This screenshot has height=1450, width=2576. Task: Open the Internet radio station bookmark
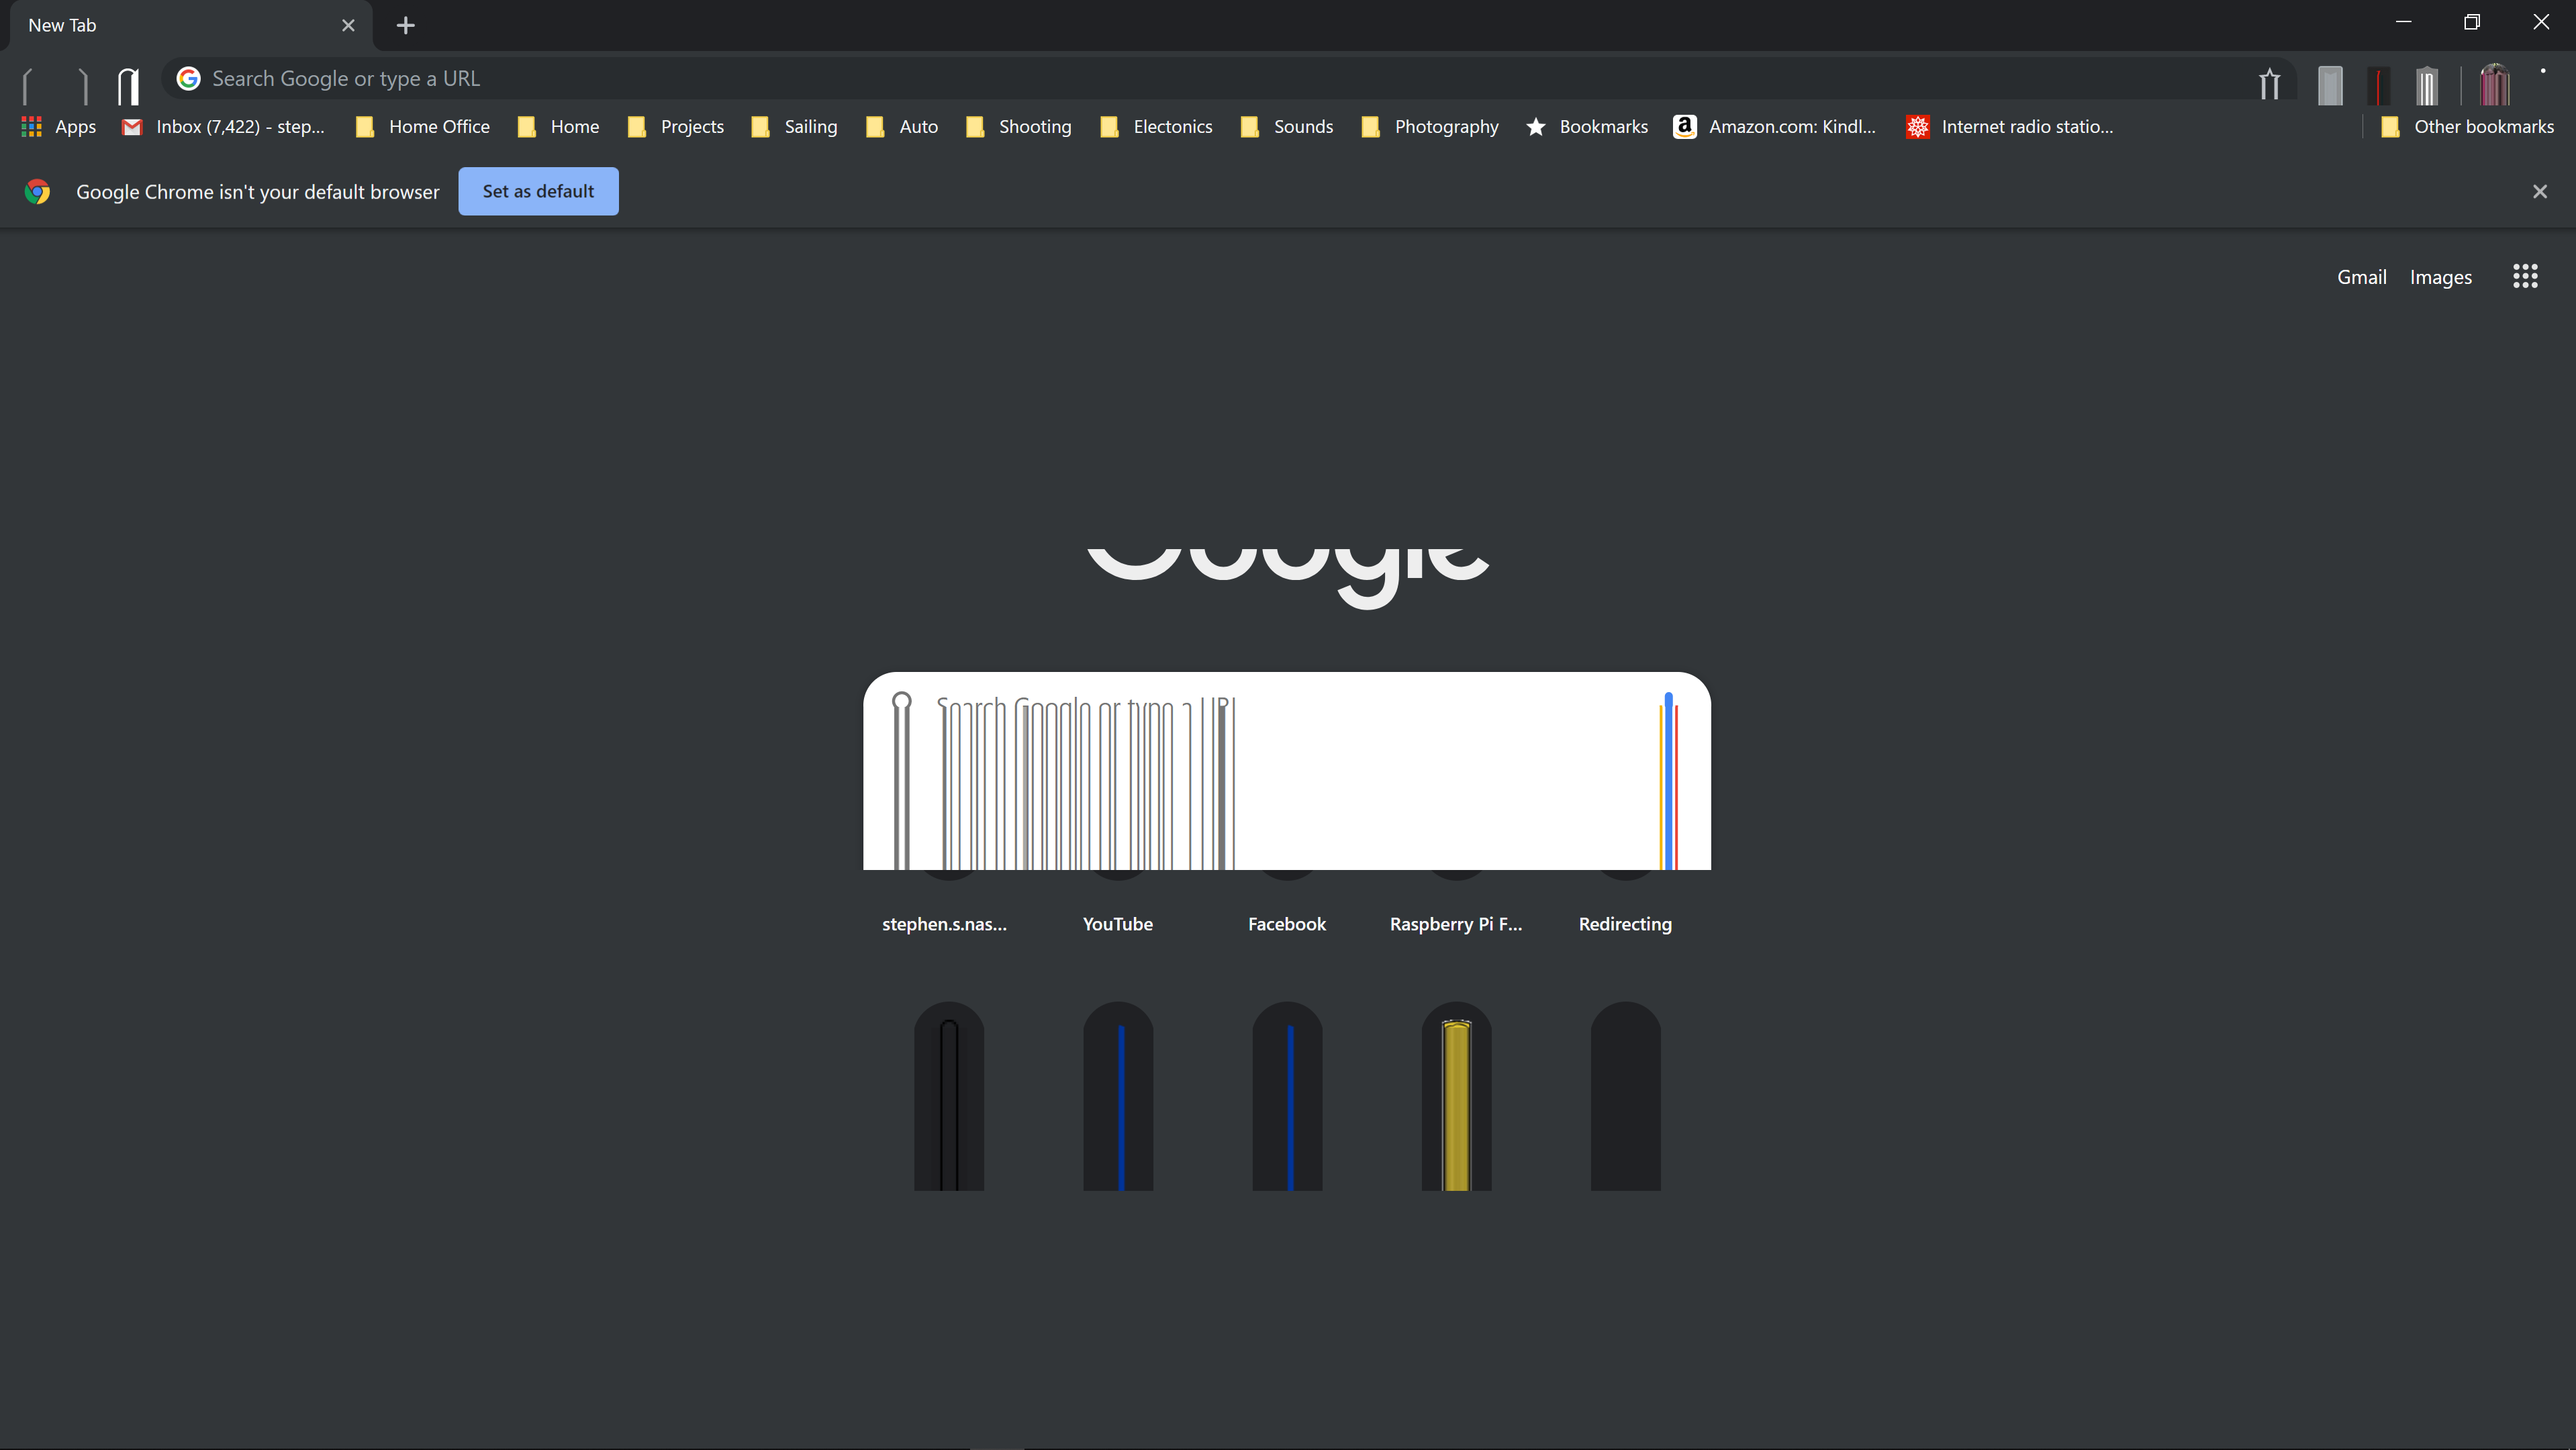coord(2010,127)
